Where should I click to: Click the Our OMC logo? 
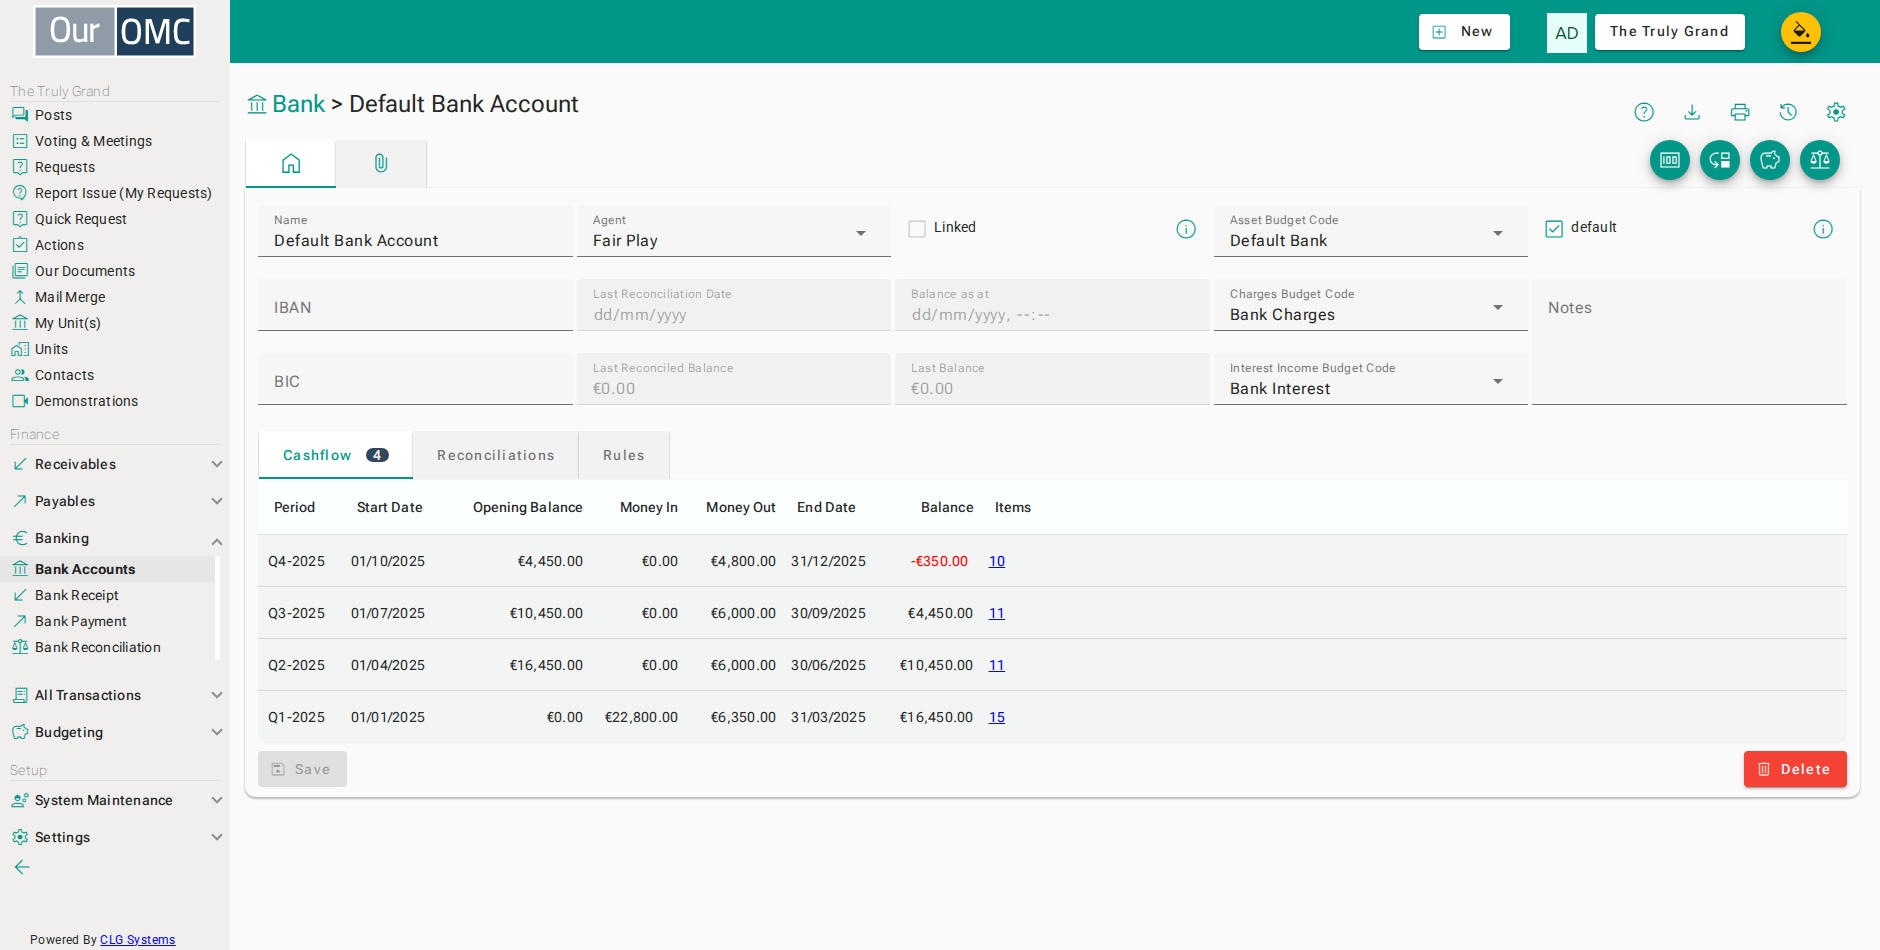point(115,31)
